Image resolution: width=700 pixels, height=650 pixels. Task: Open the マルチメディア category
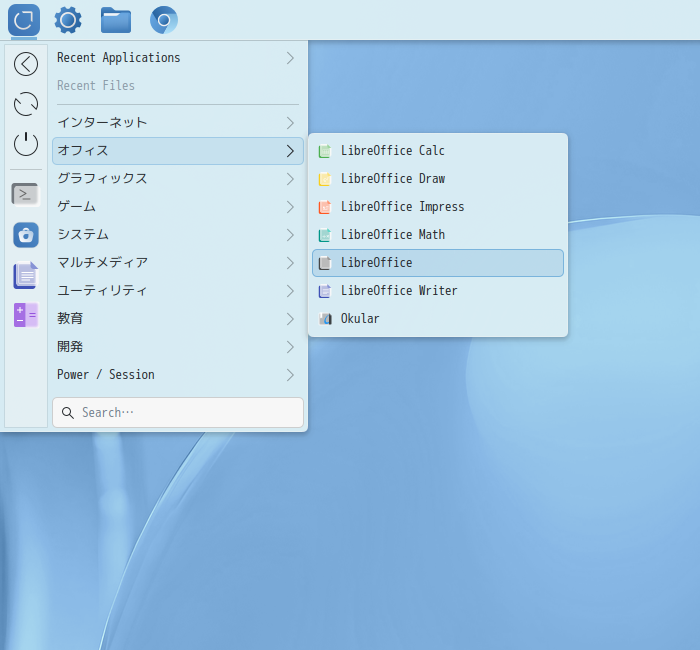tap(178, 263)
